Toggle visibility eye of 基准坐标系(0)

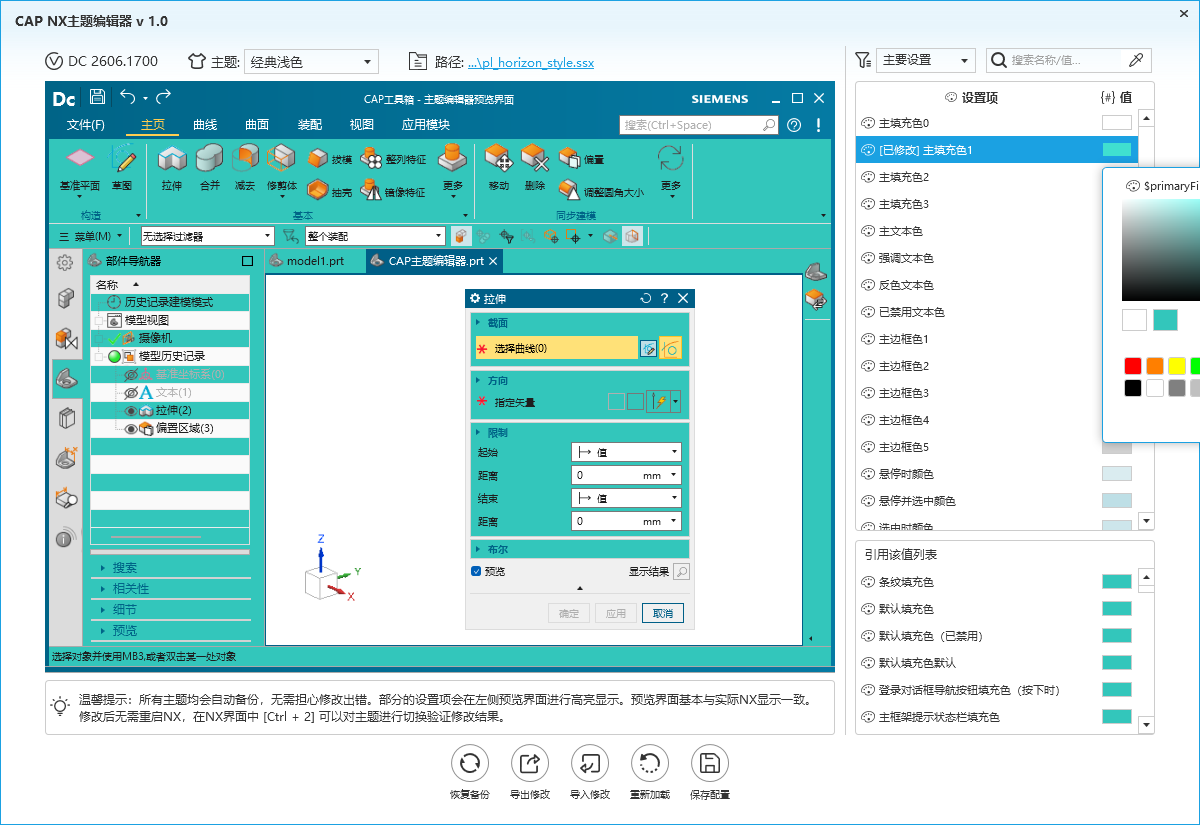(x=131, y=374)
